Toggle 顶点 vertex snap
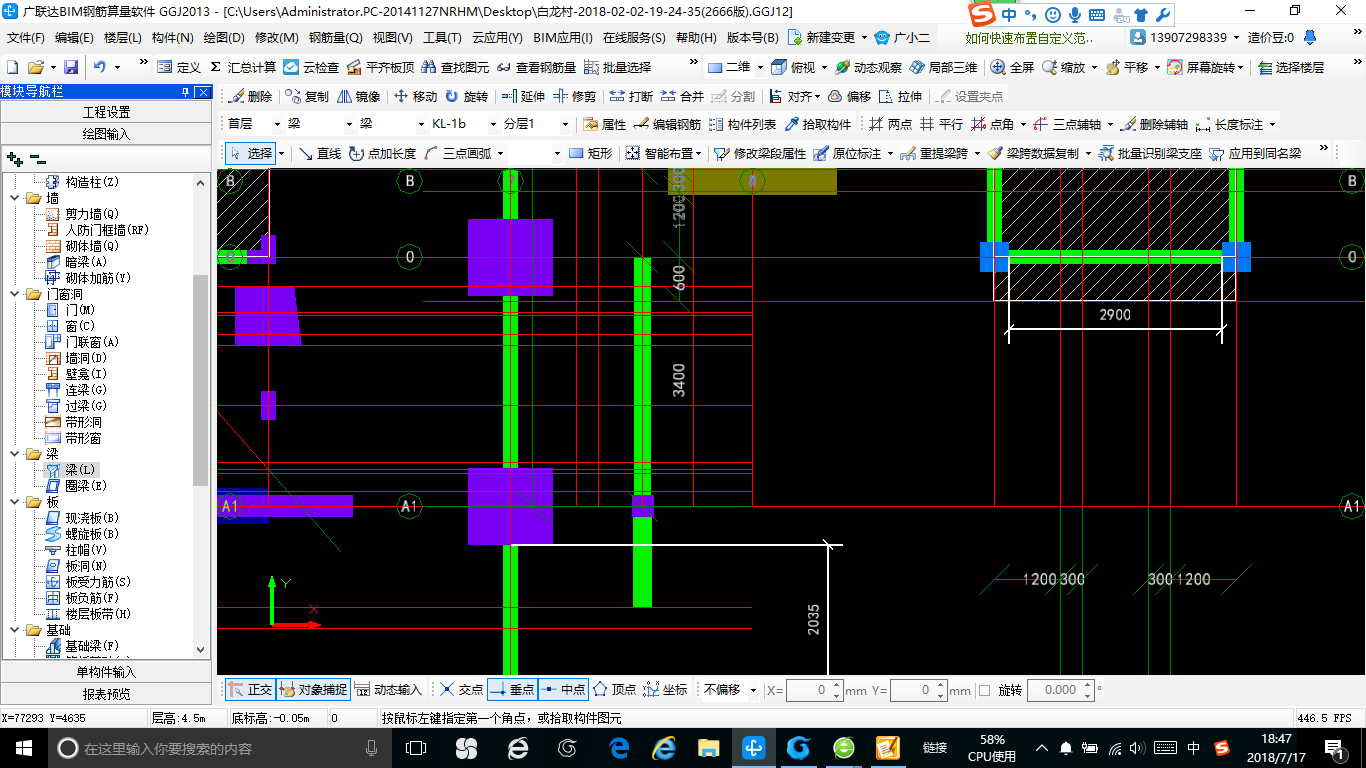Image resolution: width=1366 pixels, height=768 pixels. coord(614,690)
